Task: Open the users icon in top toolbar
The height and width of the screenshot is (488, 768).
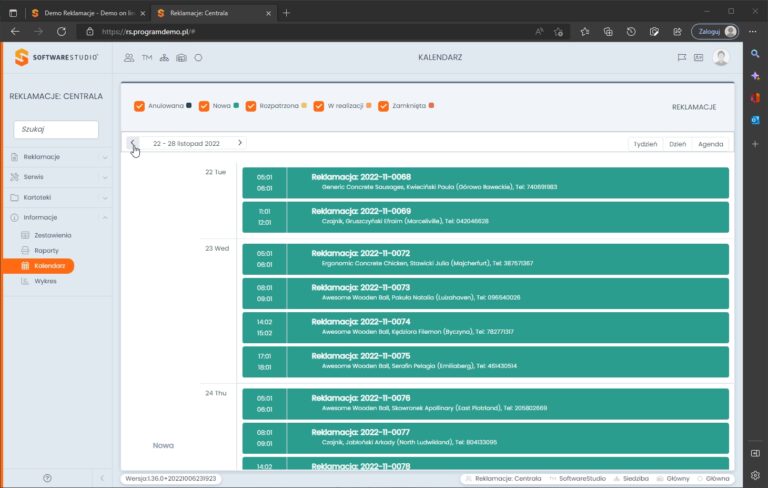Action: tap(129, 58)
